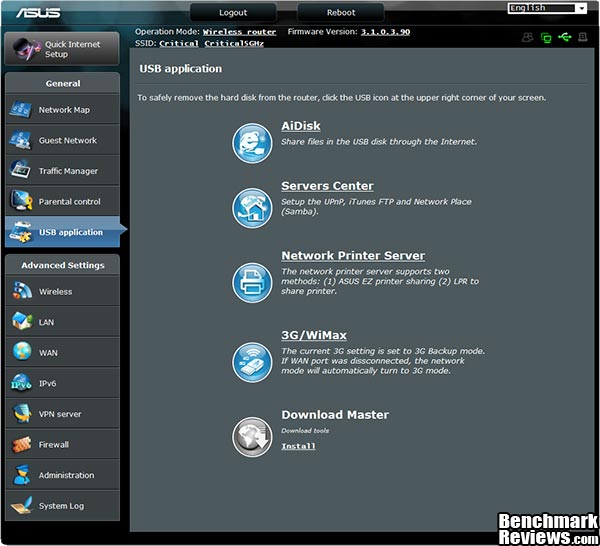Click the Quick Internet Setup wizard icon
Image resolution: width=600 pixels, height=546 pixels.
click(x=26, y=49)
